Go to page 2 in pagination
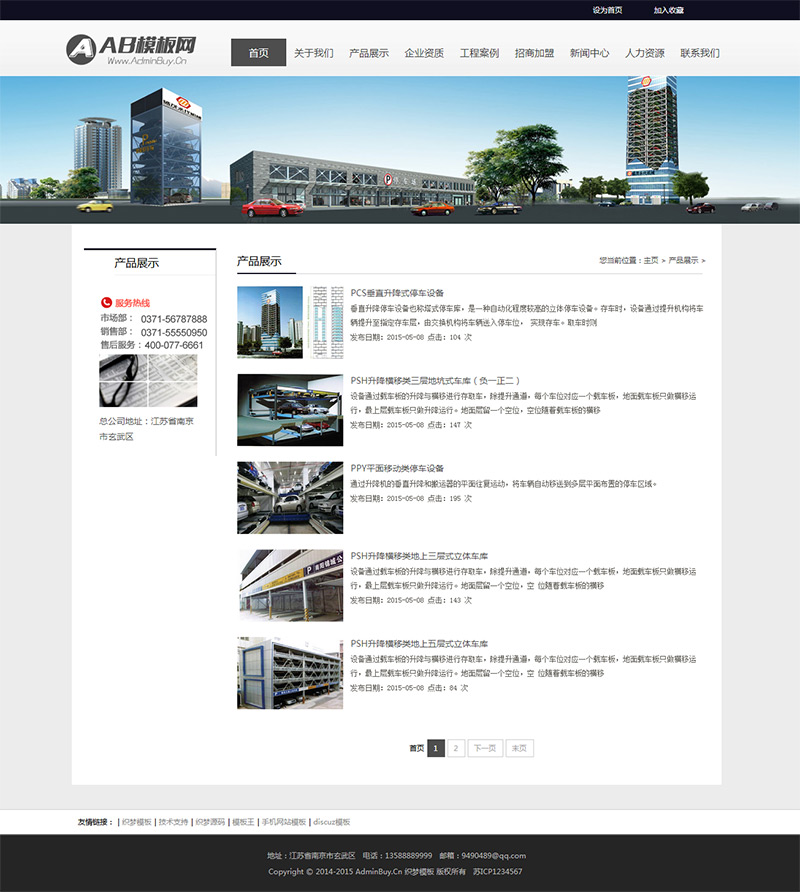The height and width of the screenshot is (892, 800). pos(456,748)
